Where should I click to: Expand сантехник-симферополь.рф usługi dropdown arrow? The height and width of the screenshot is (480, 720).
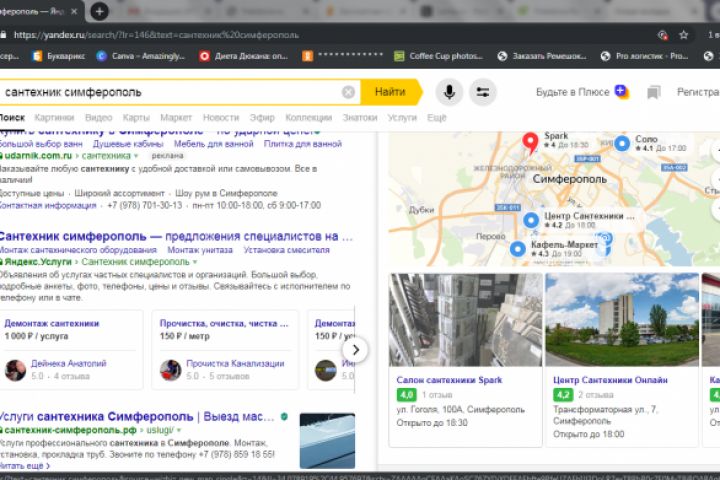[179, 430]
